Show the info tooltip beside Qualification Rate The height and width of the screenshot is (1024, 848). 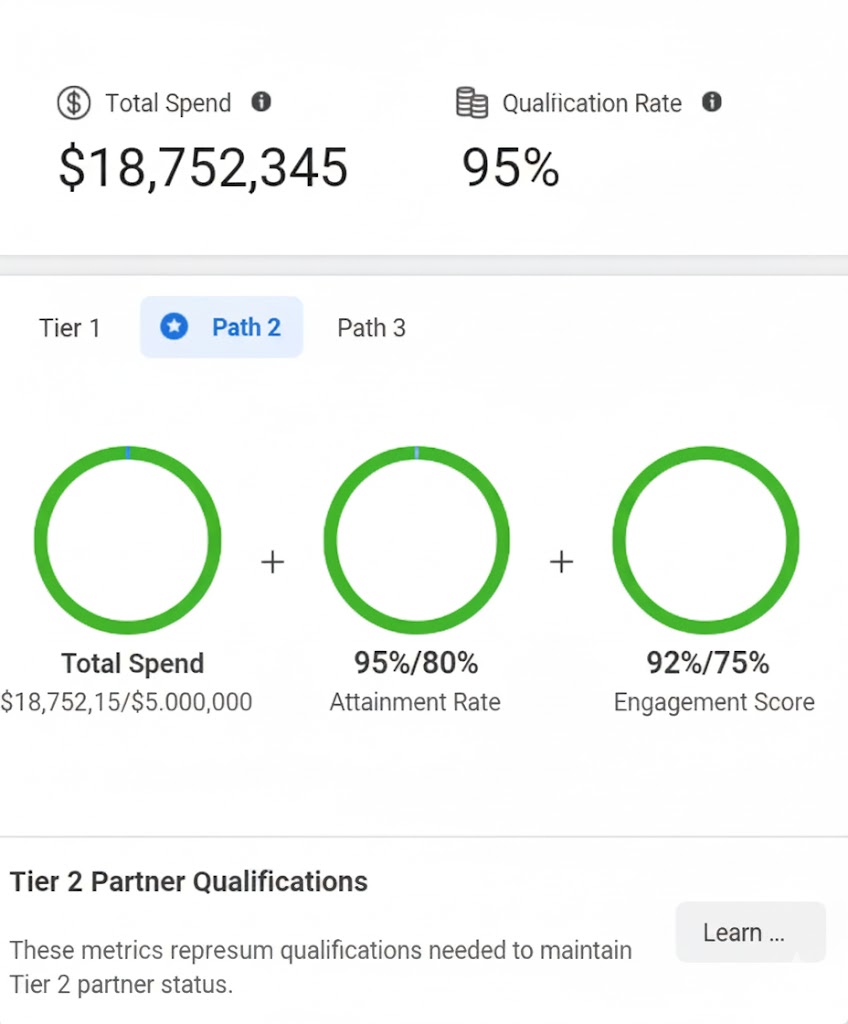click(x=711, y=102)
